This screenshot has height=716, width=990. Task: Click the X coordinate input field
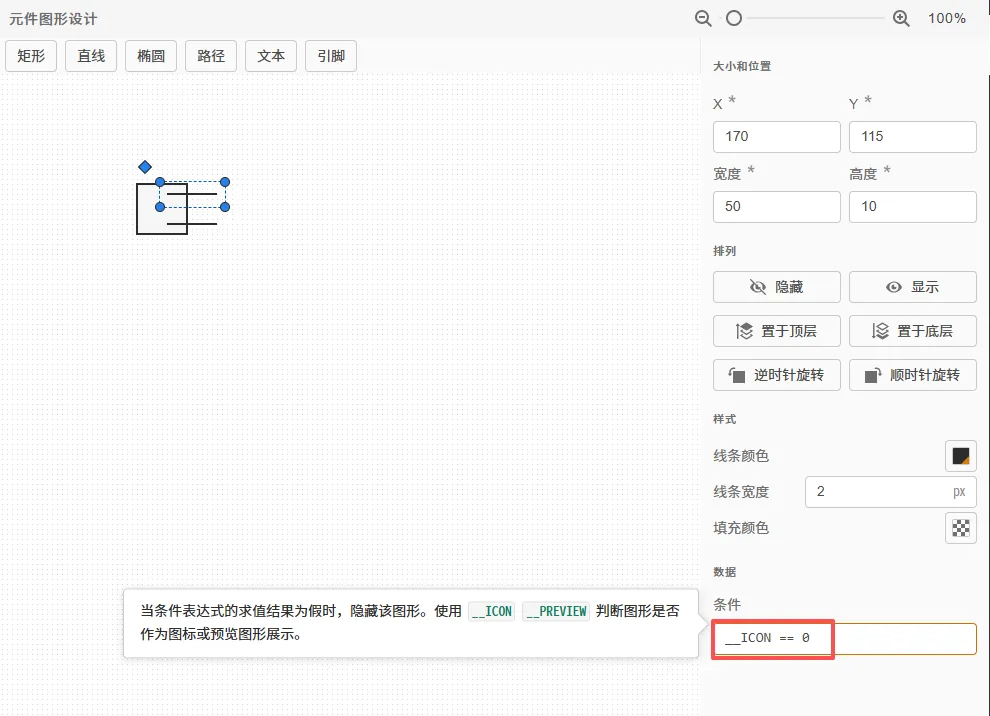pyautogui.click(x=776, y=136)
